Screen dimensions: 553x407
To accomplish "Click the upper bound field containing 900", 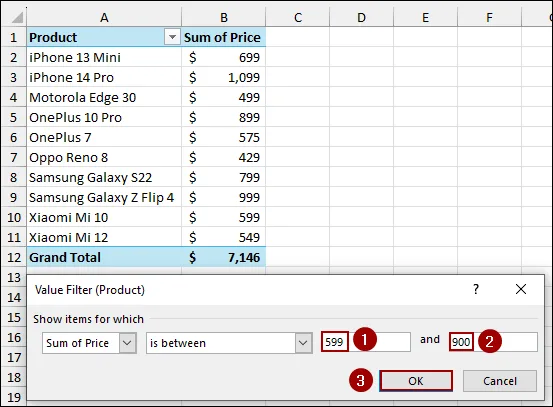I will pos(493,342).
